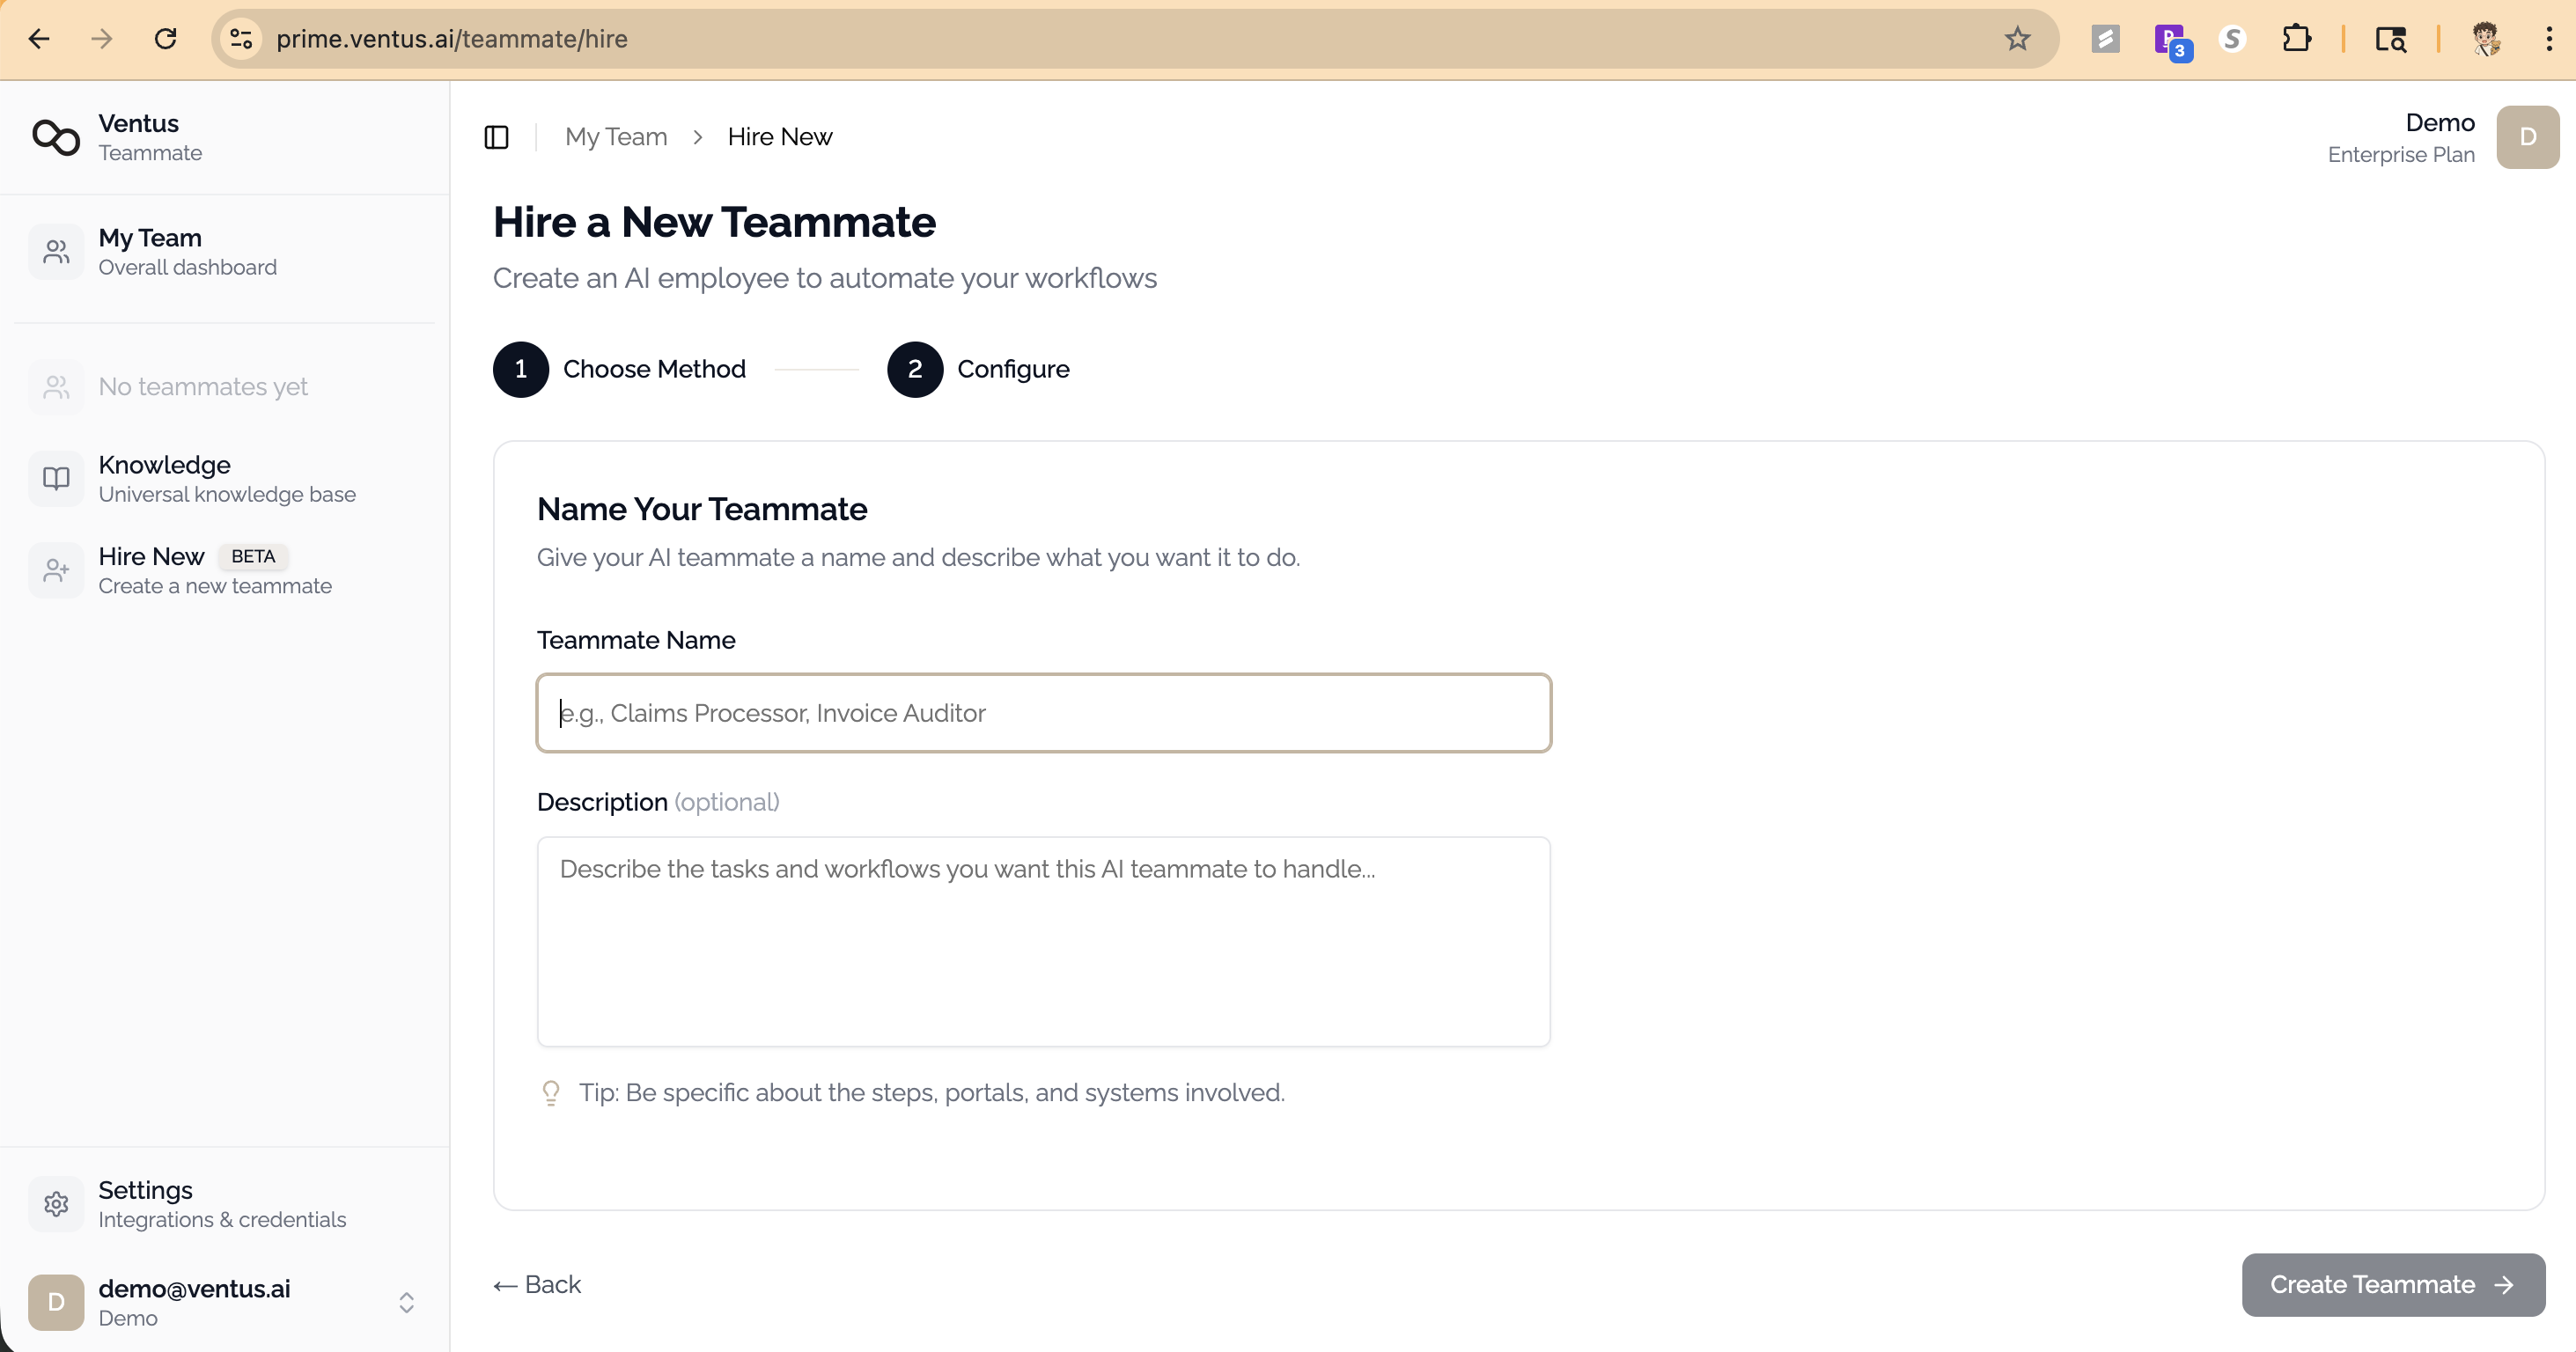Image resolution: width=2576 pixels, height=1352 pixels.
Task: Select the My Team dashboard icon
Action: tap(56, 251)
